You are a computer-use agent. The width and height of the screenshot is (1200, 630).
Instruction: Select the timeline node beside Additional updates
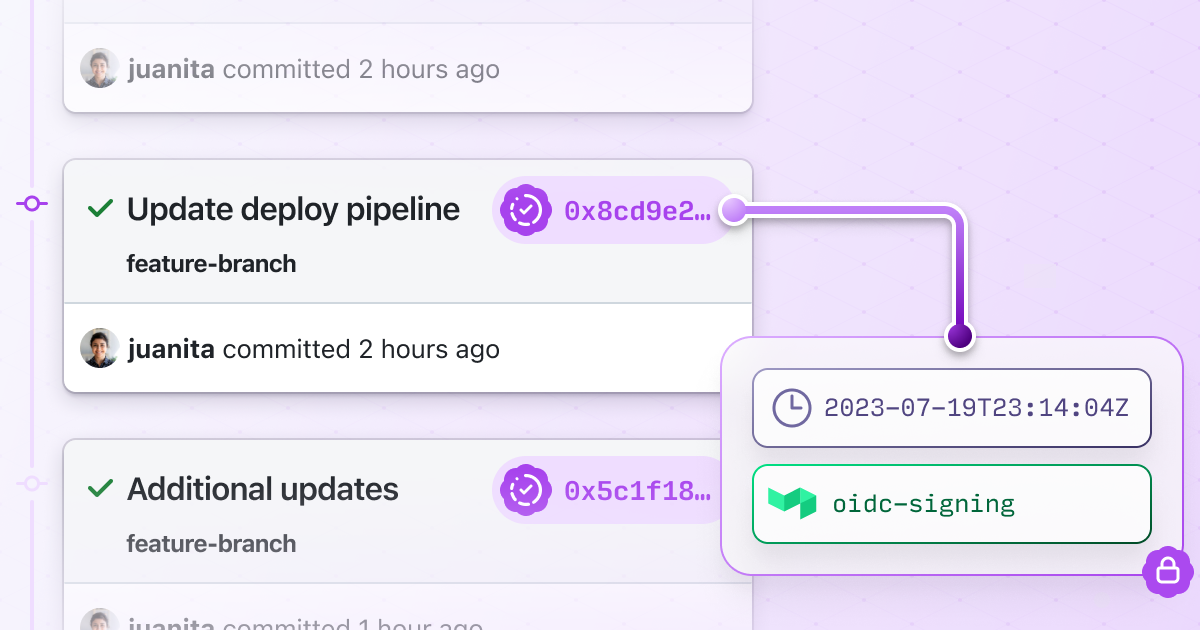click(32, 484)
